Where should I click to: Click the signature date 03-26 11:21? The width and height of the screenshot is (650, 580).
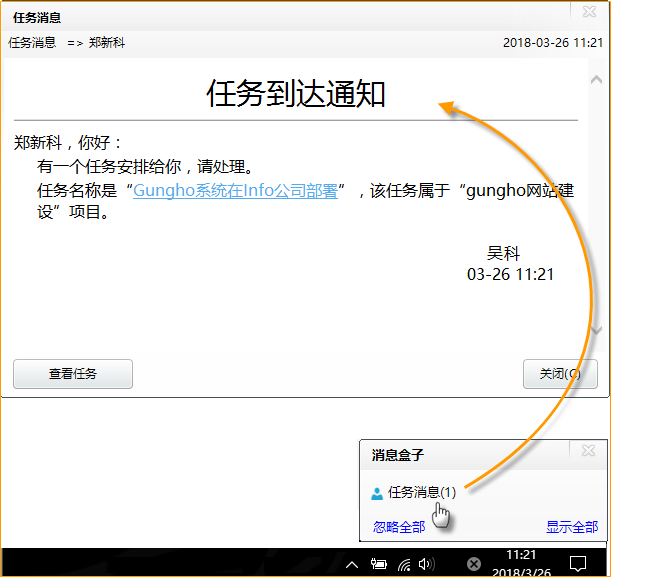510,274
